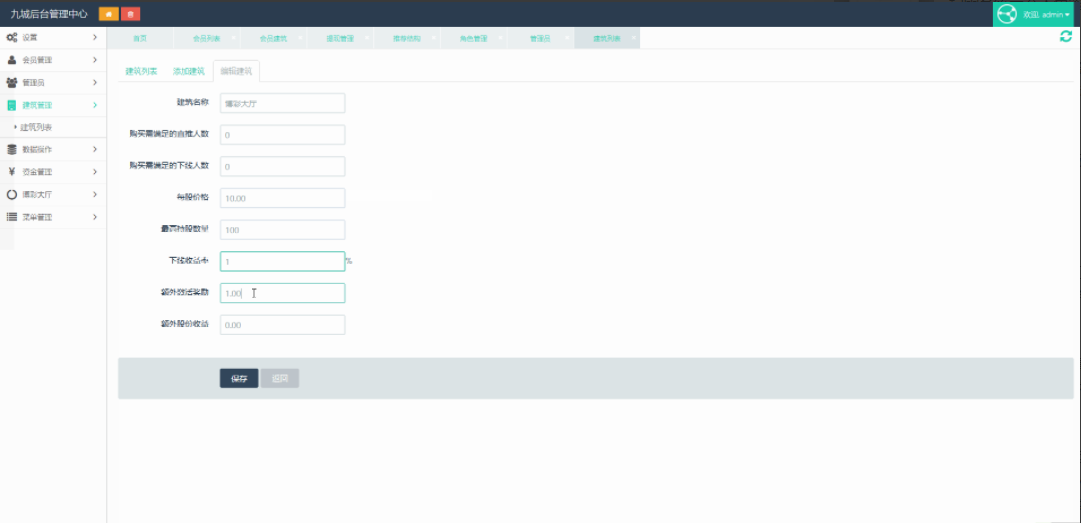Switch to the 会员列表 tab
1081x523 pixels.
click(x=205, y=39)
